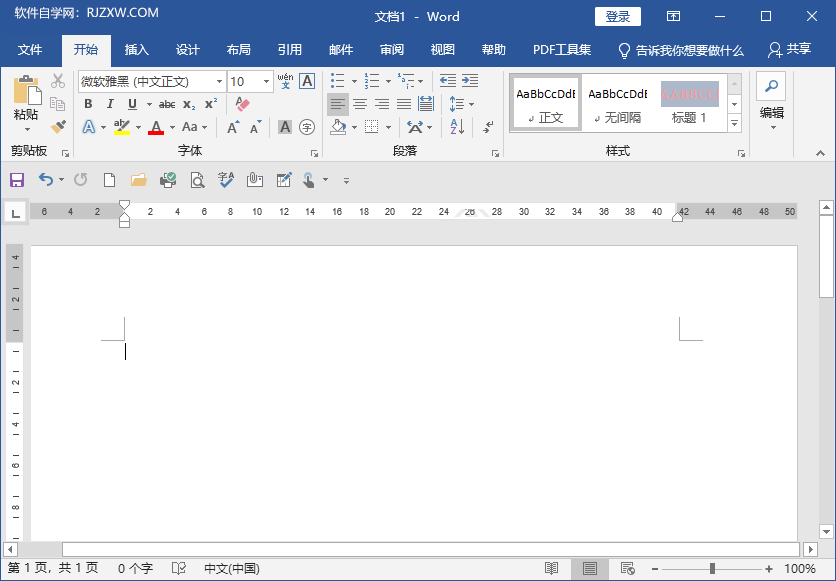Viewport: 836px width, 581px height.
Task: Save document from quick access toolbar
Action: [x=17, y=180]
